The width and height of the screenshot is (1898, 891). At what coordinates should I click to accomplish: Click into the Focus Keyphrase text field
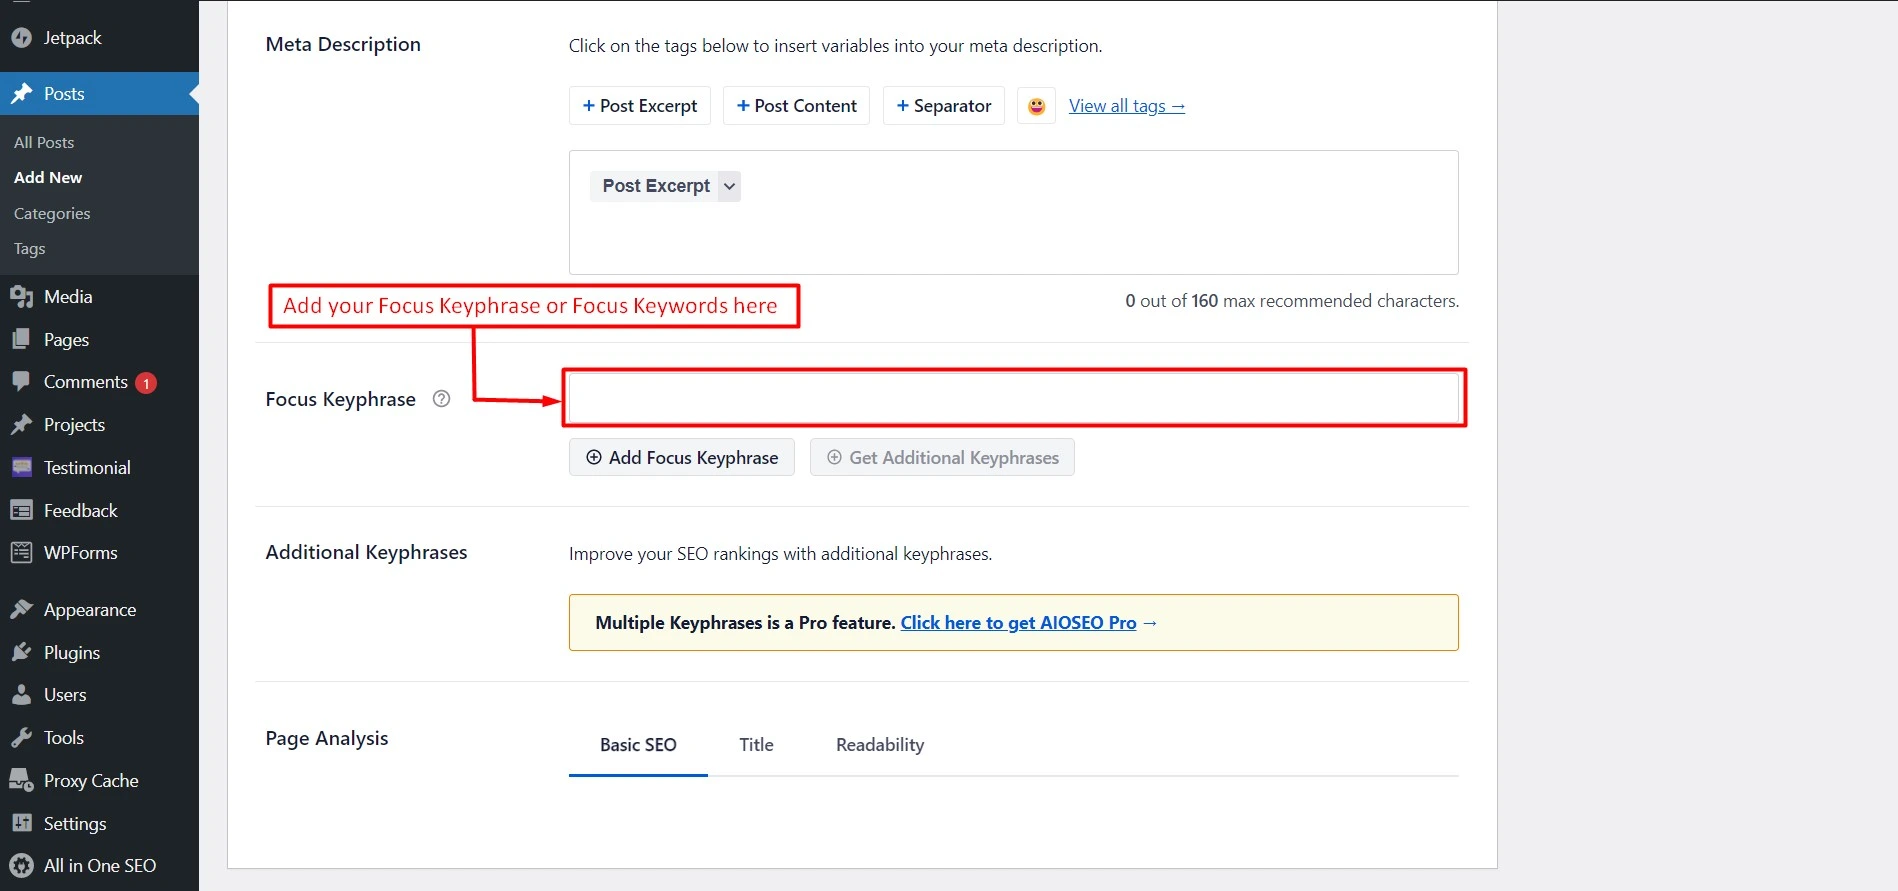point(1013,398)
